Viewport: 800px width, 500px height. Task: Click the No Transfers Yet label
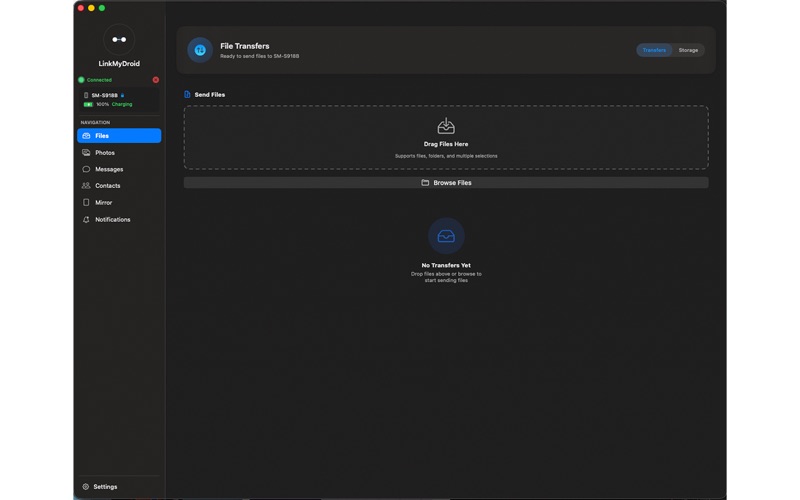446,265
